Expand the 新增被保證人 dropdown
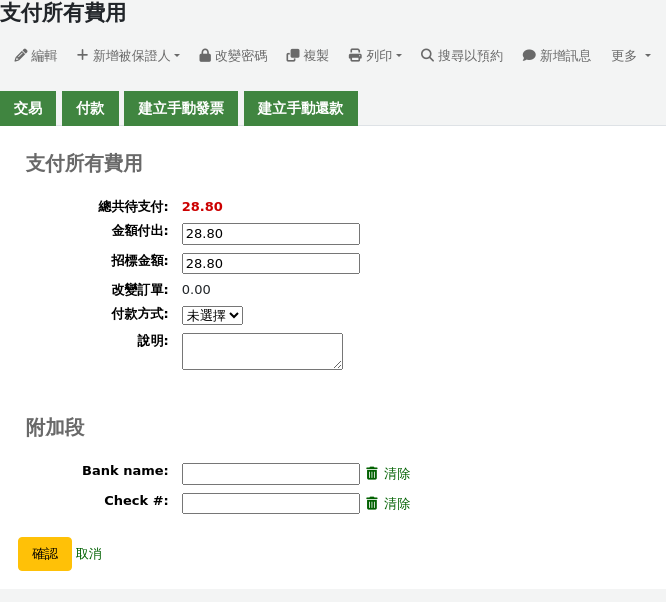The height and width of the screenshot is (602, 666). pos(128,56)
